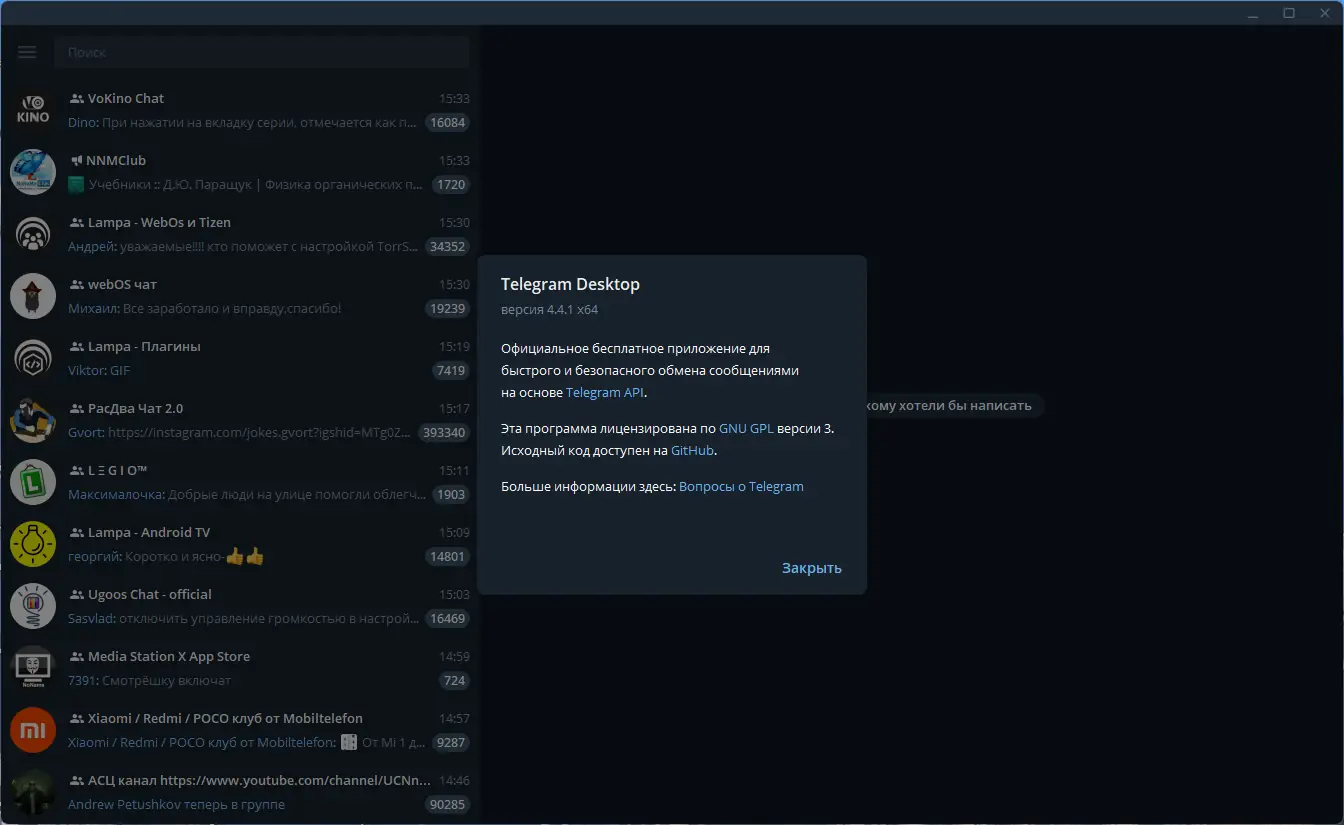Click Andrew Petushkov теперь в группе
Image resolution: width=1344 pixels, height=825 pixels.
pyautogui.click(x=176, y=805)
